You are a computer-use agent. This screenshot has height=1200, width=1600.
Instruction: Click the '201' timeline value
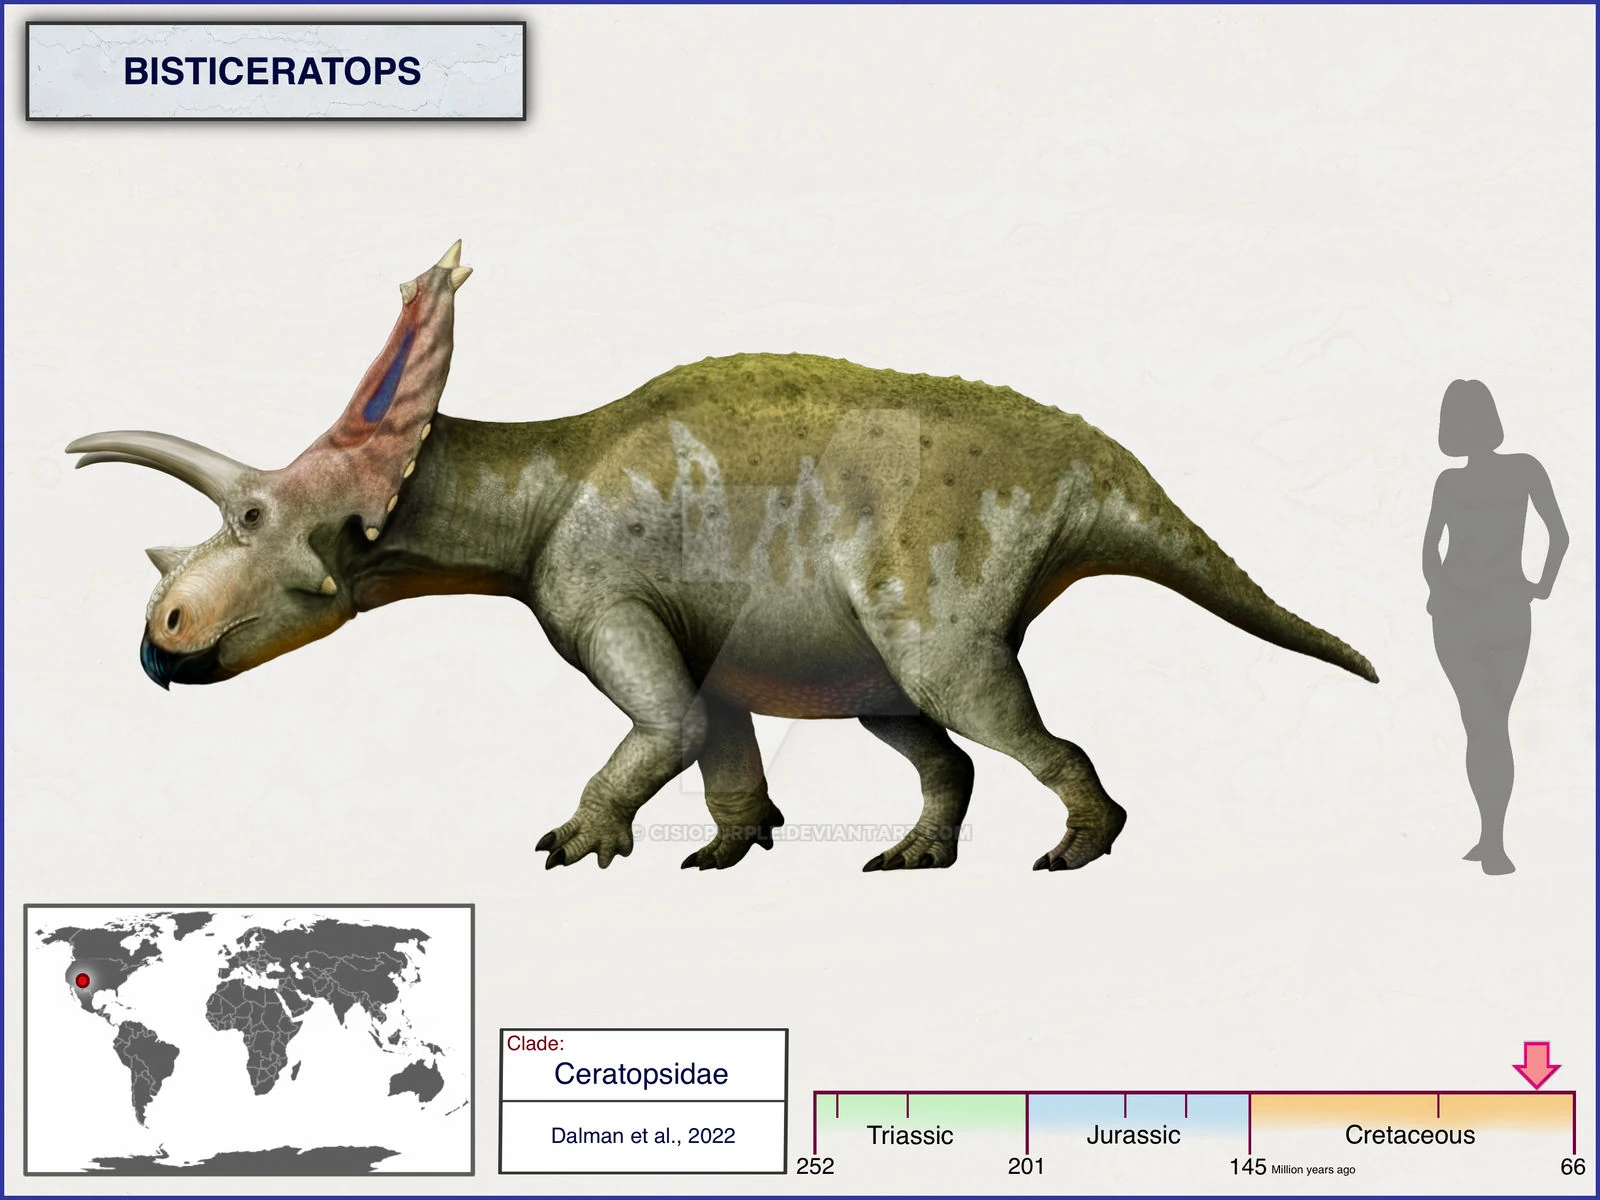coord(1026,1166)
